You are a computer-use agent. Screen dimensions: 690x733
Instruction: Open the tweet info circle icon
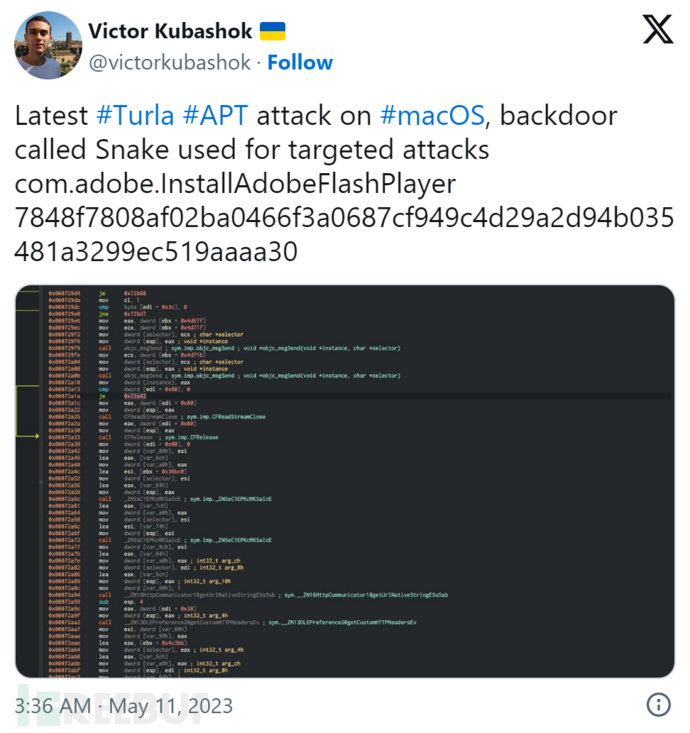(x=658, y=704)
